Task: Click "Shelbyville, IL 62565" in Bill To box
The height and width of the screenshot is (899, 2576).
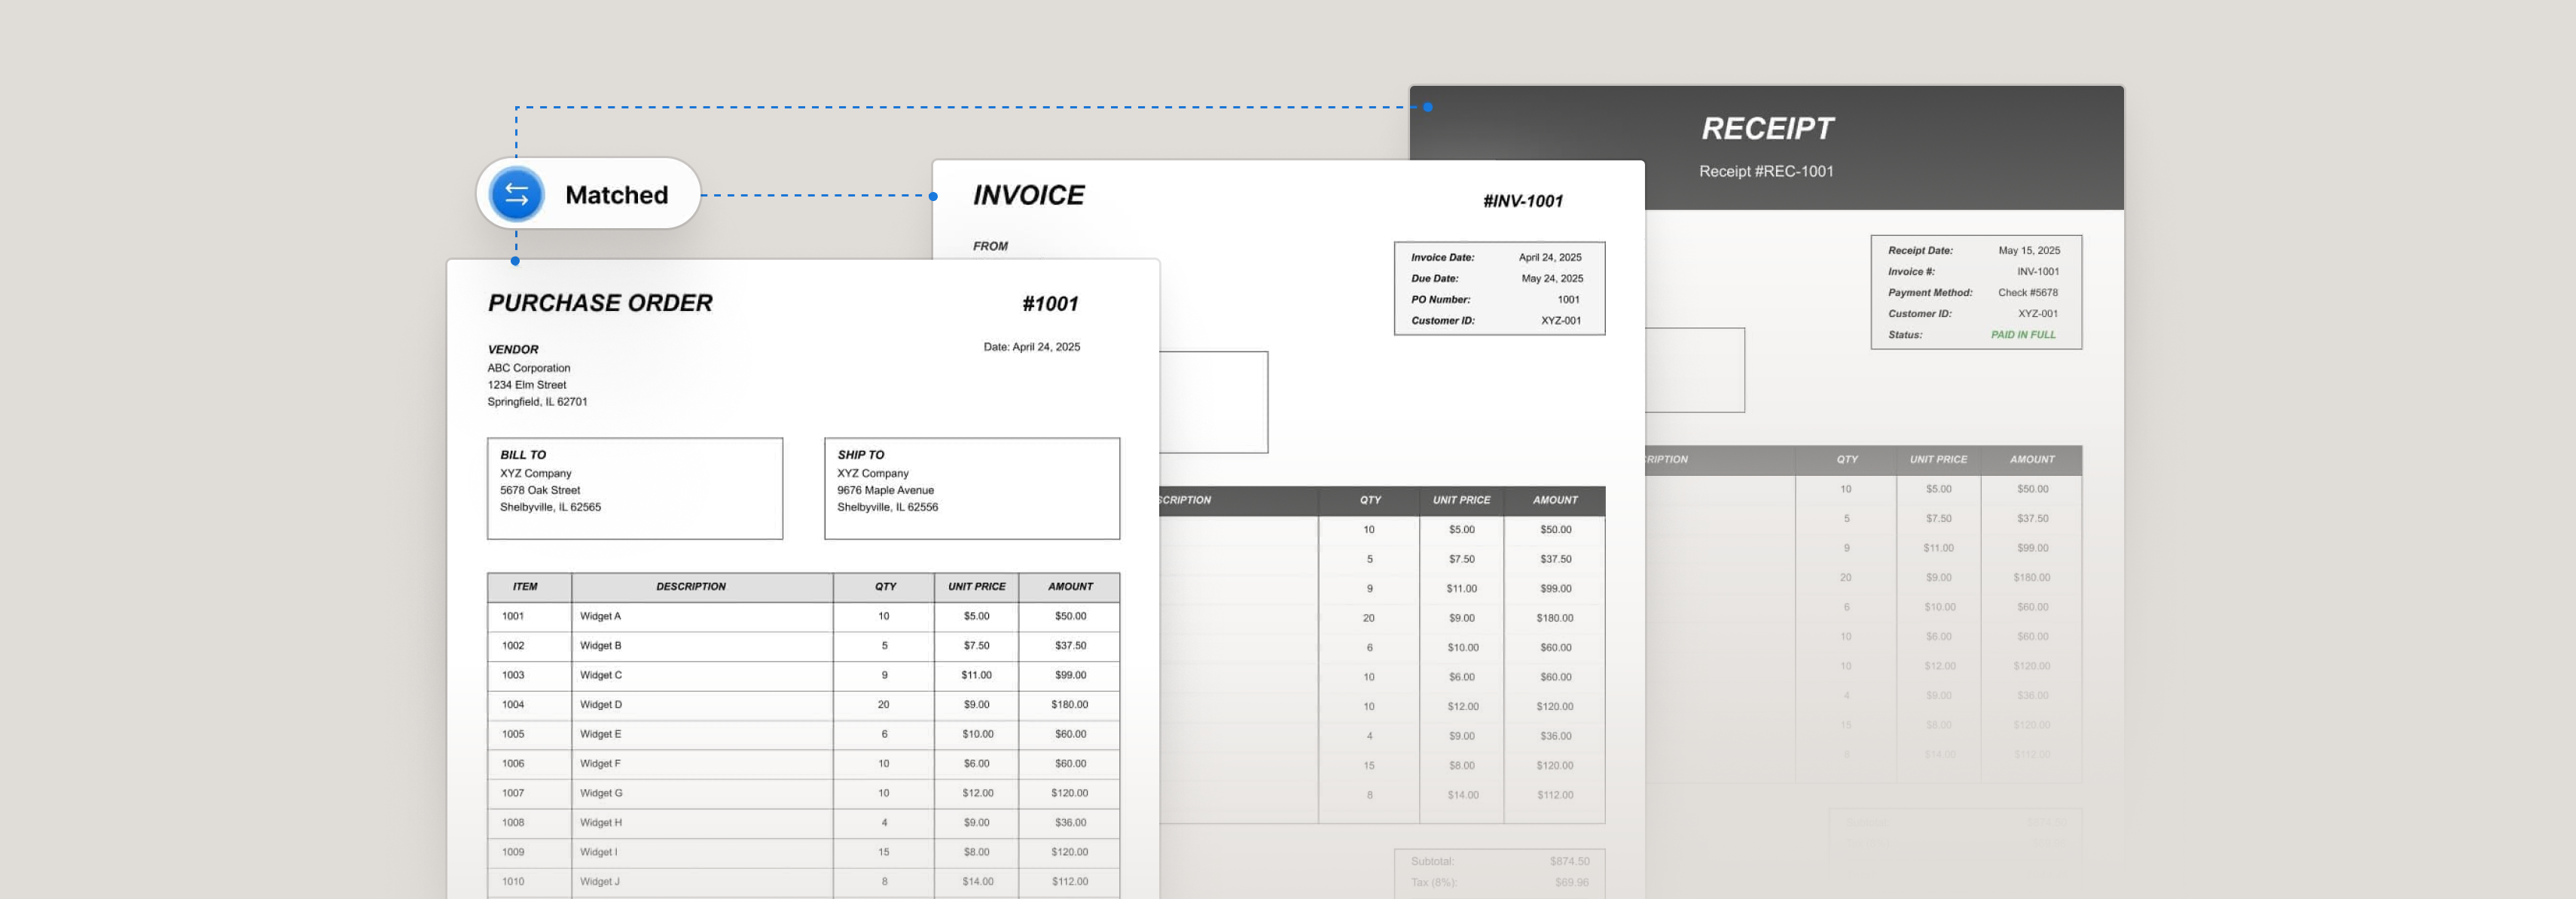Action: pos(550,507)
